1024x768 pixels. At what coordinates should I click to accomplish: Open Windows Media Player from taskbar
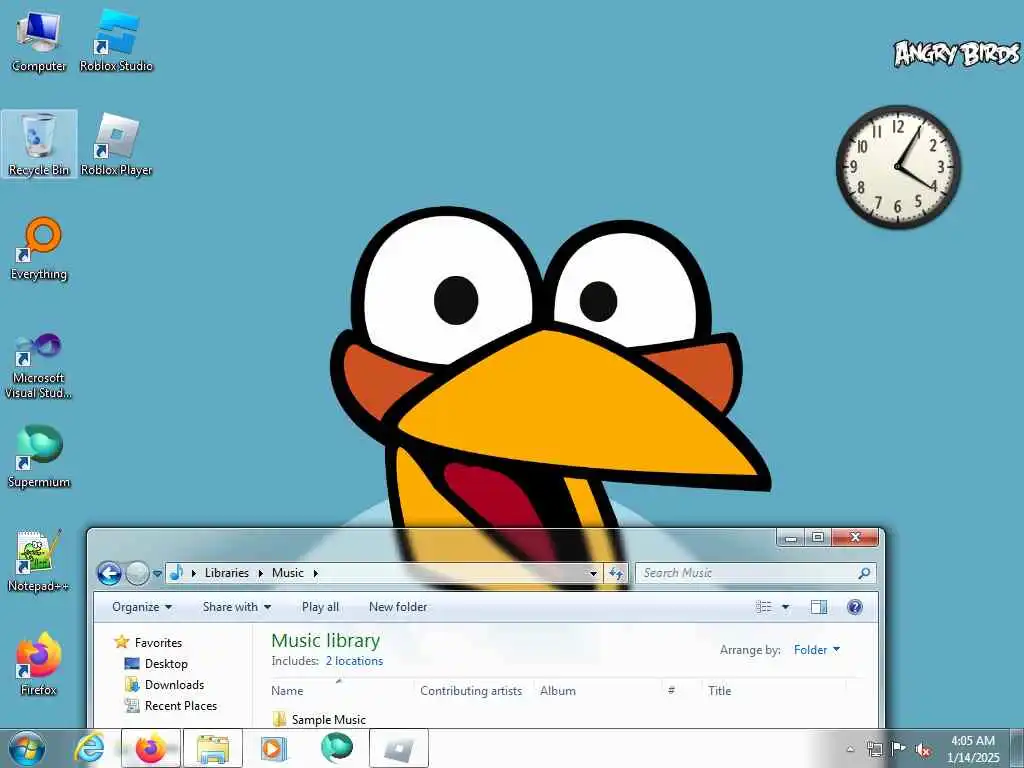tap(274, 748)
